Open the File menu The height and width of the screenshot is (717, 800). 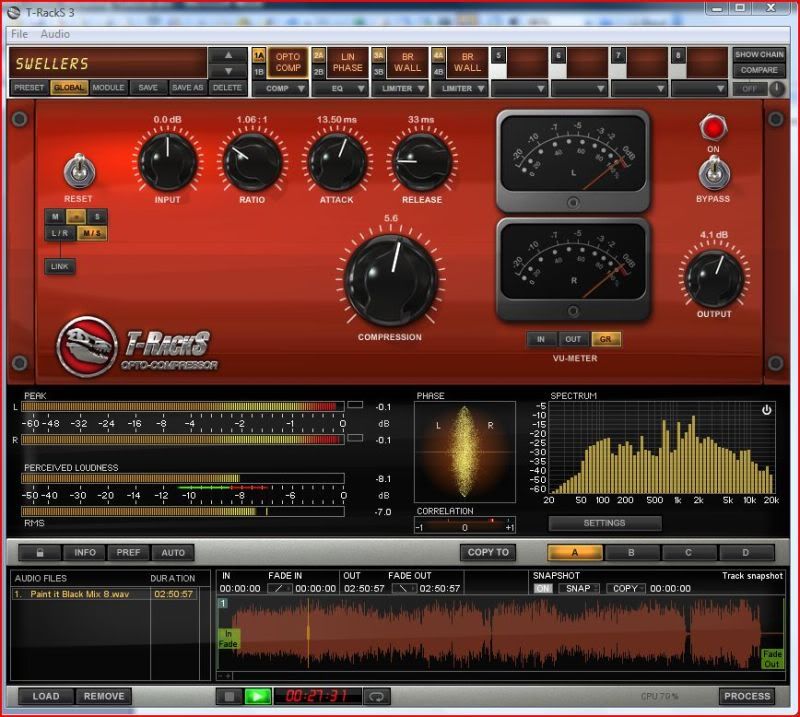click(x=19, y=34)
